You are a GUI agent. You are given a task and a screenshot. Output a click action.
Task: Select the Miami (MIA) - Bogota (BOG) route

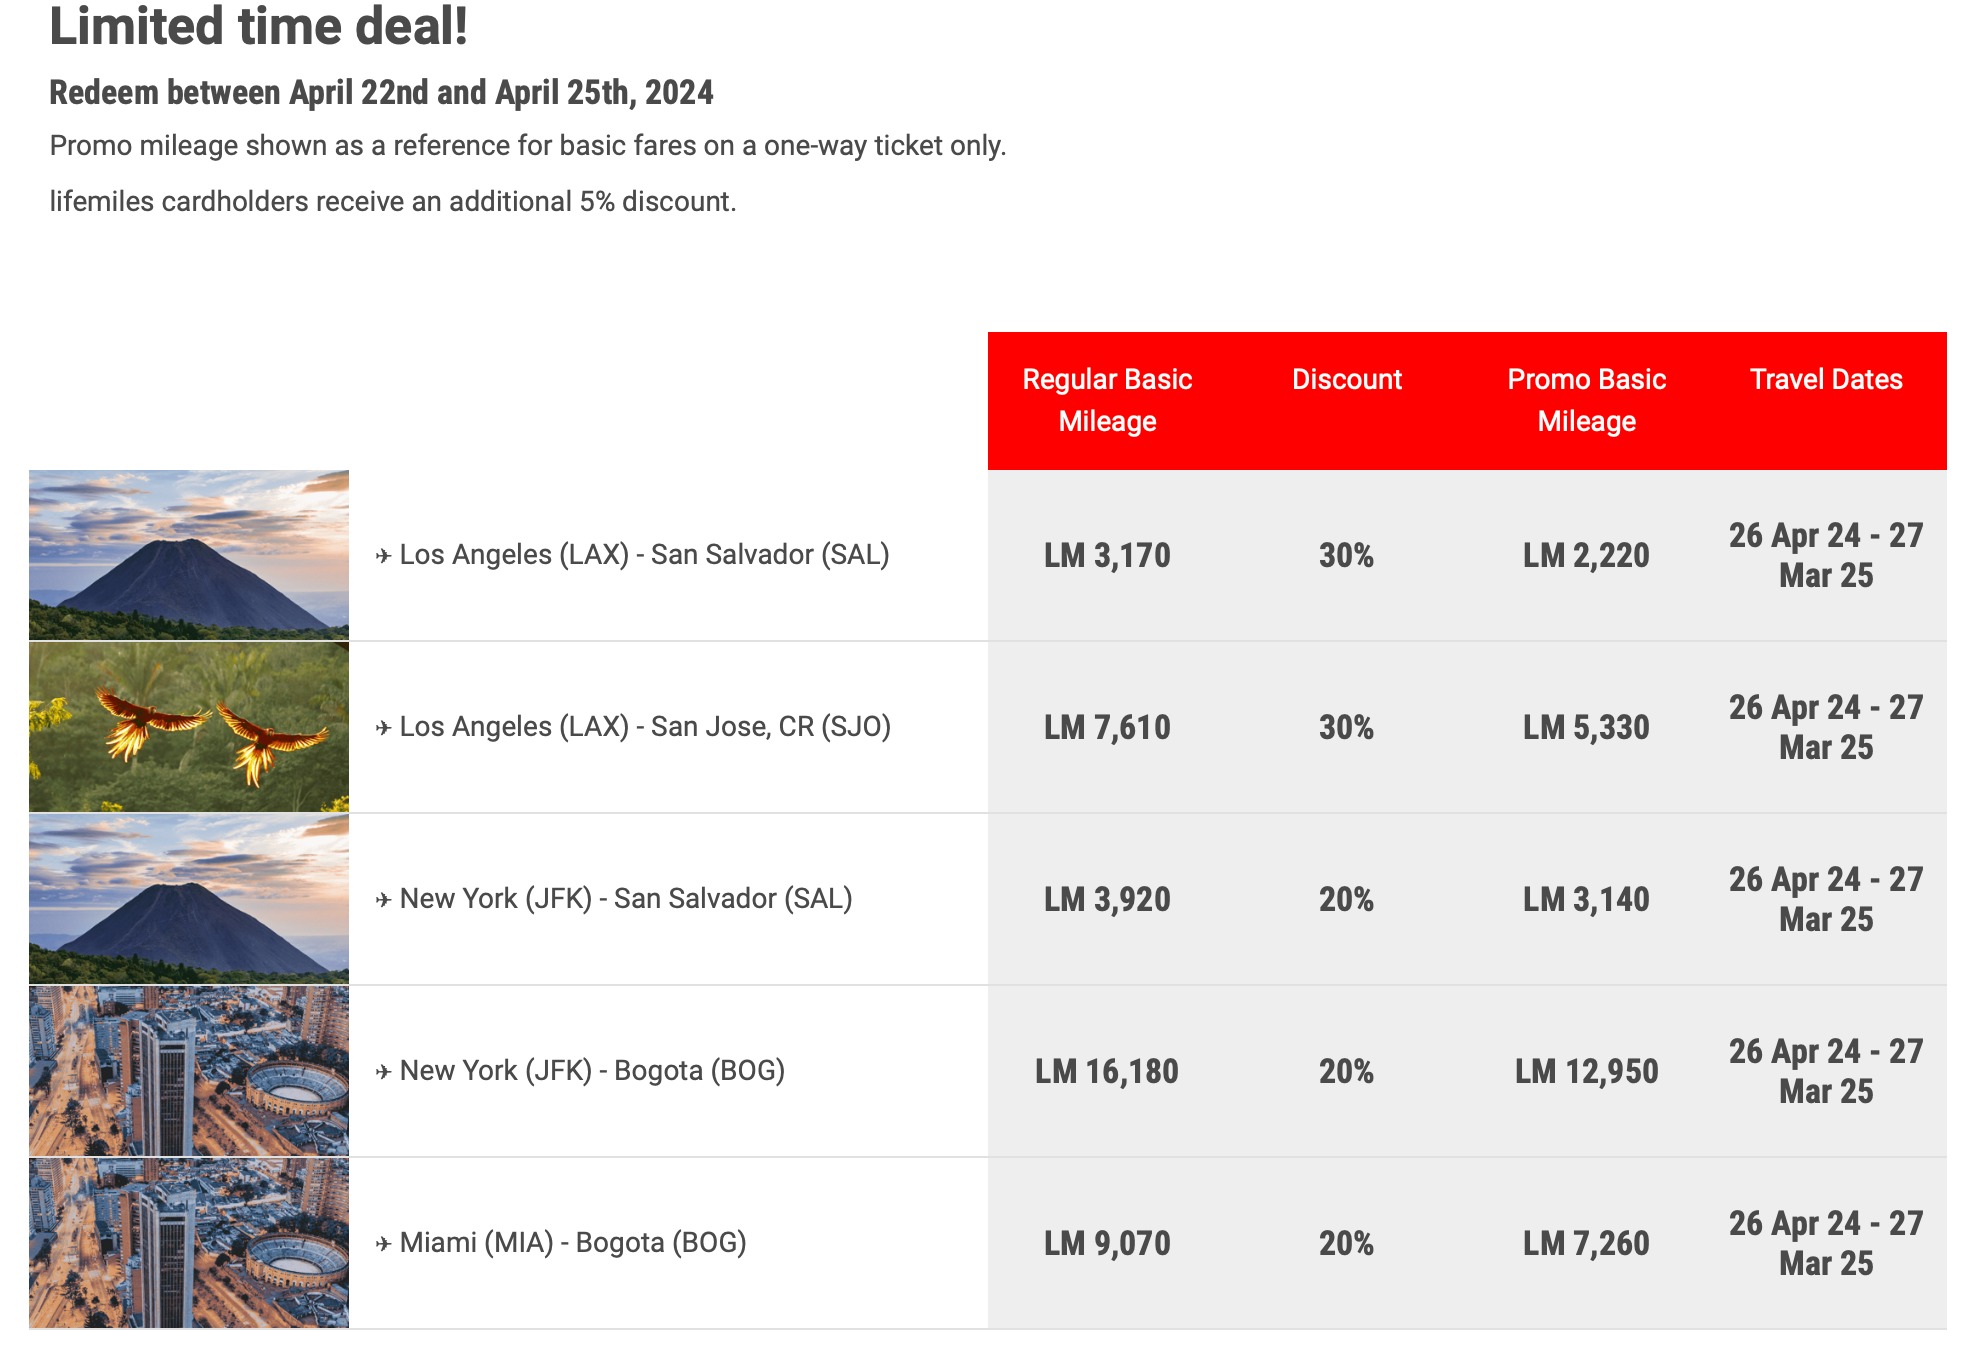pyautogui.click(x=573, y=1243)
